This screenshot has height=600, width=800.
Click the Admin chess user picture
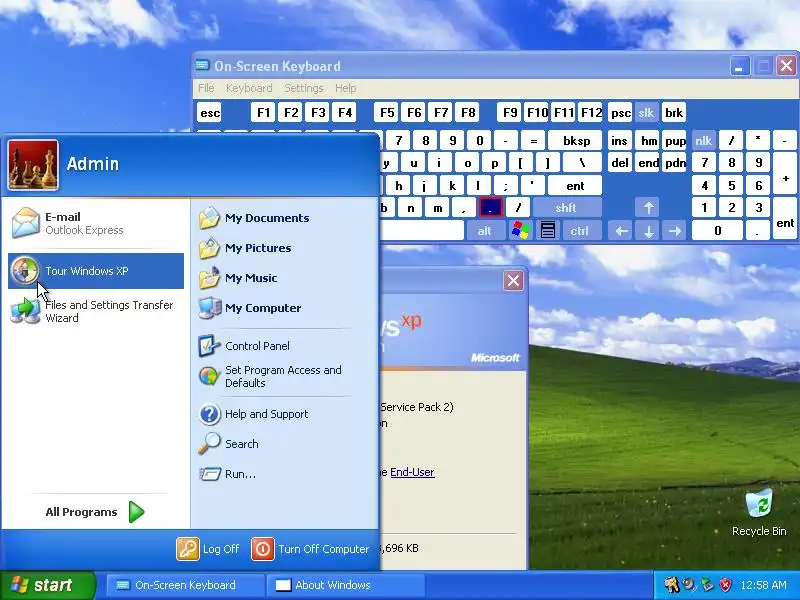[x=33, y=165]
